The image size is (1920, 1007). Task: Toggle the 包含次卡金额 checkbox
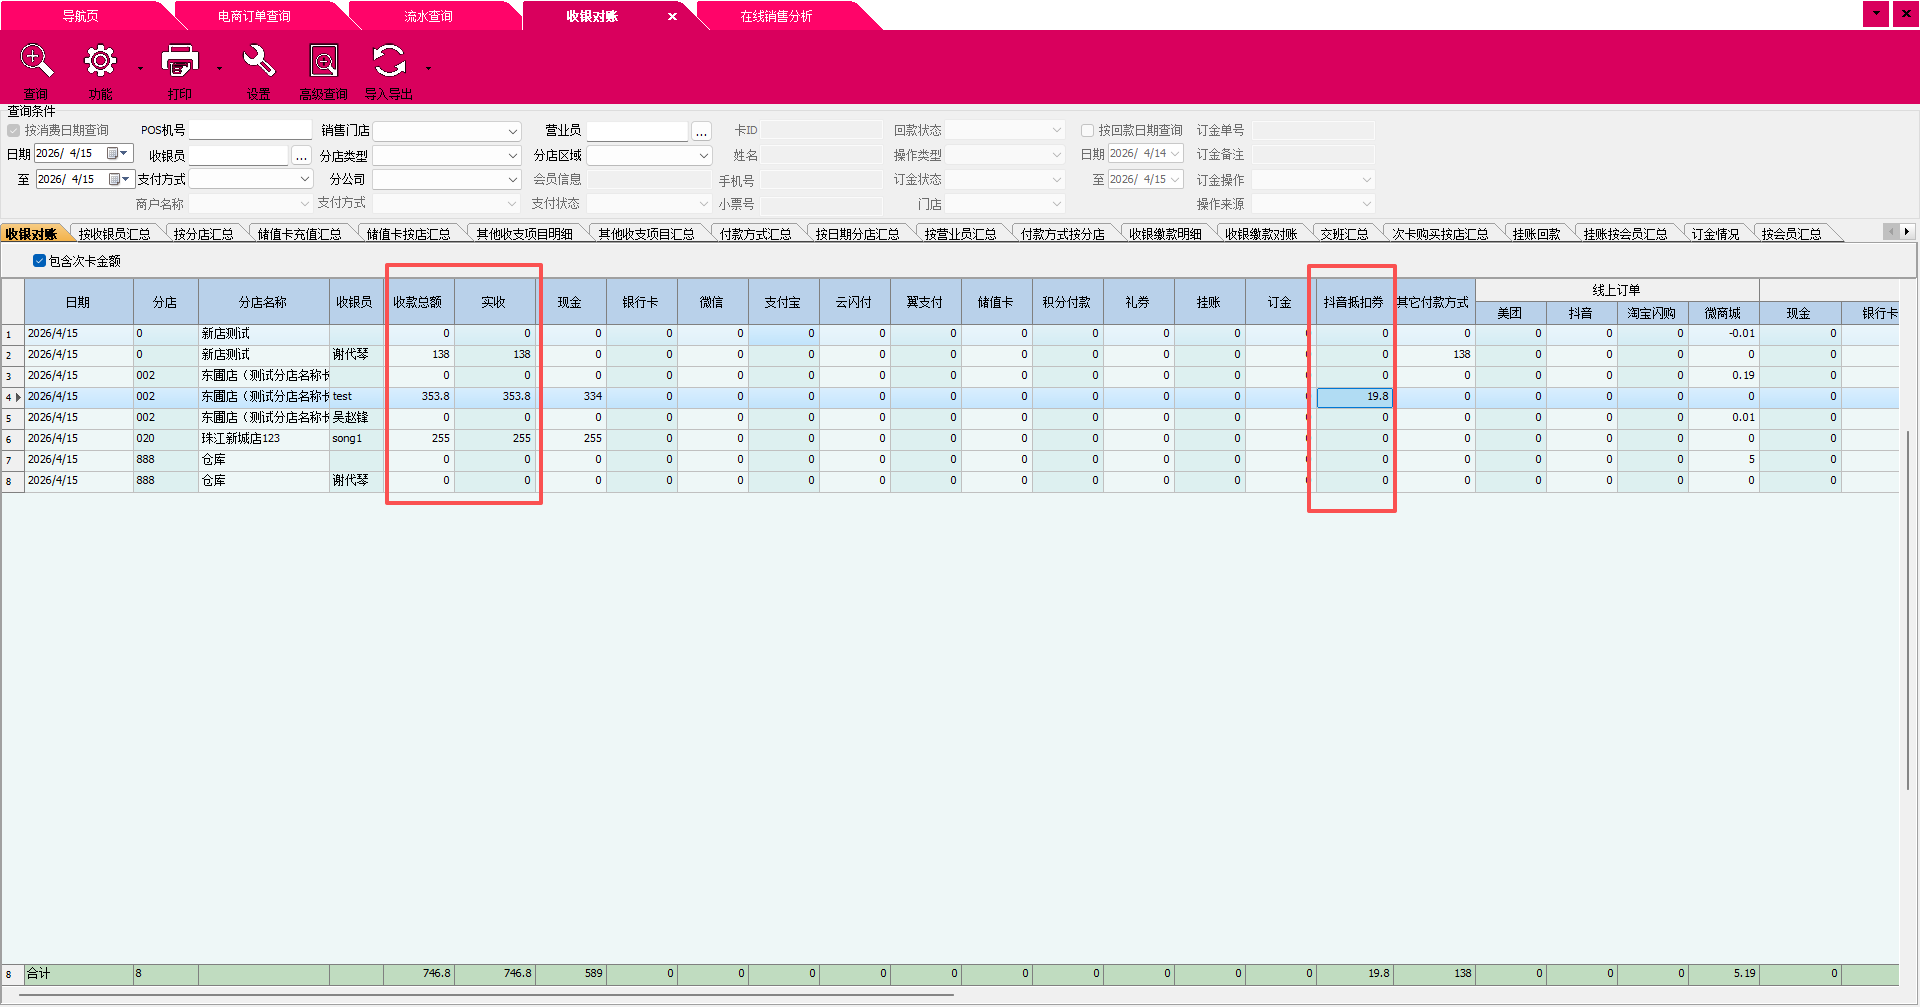click(x=40, y=261)
